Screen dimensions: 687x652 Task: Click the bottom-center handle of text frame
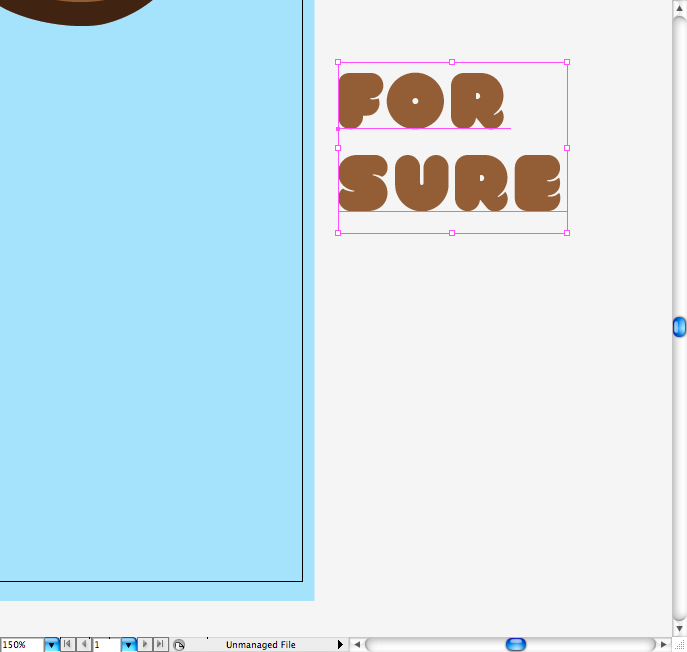(x=452, y=233)
